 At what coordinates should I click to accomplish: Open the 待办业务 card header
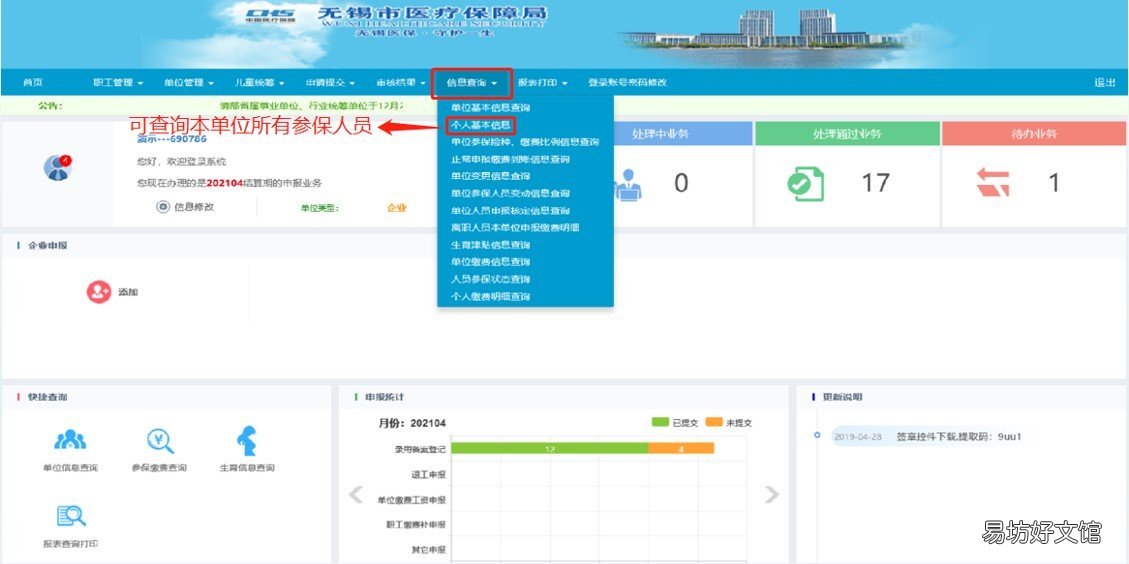(x=1034, y=134)
